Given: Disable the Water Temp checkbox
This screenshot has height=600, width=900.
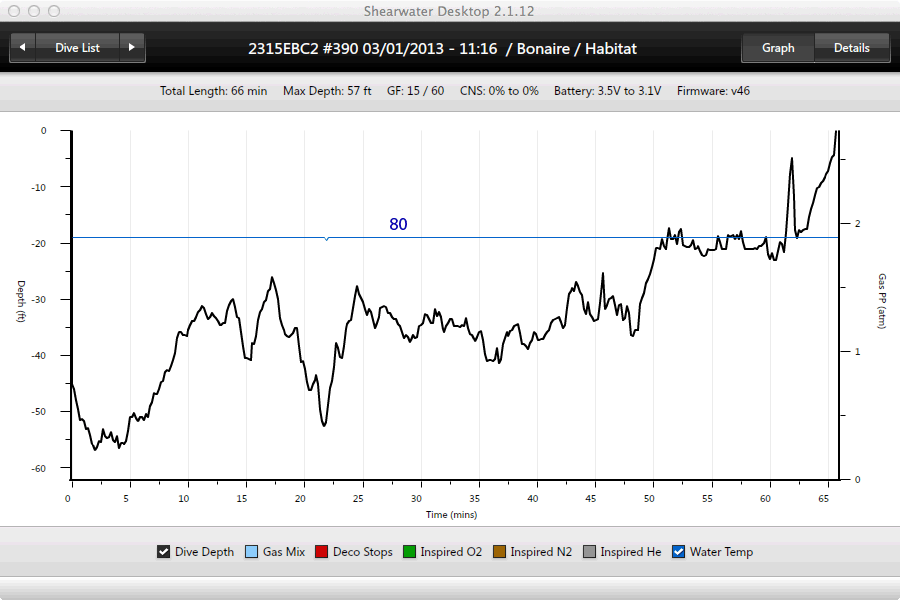Looking at the screenshot, I should [678, 552].
